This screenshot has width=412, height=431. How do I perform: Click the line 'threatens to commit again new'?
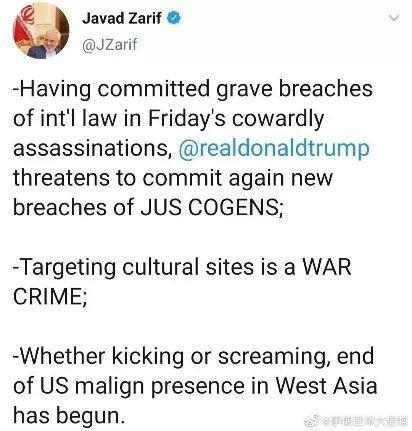point(173,178)
